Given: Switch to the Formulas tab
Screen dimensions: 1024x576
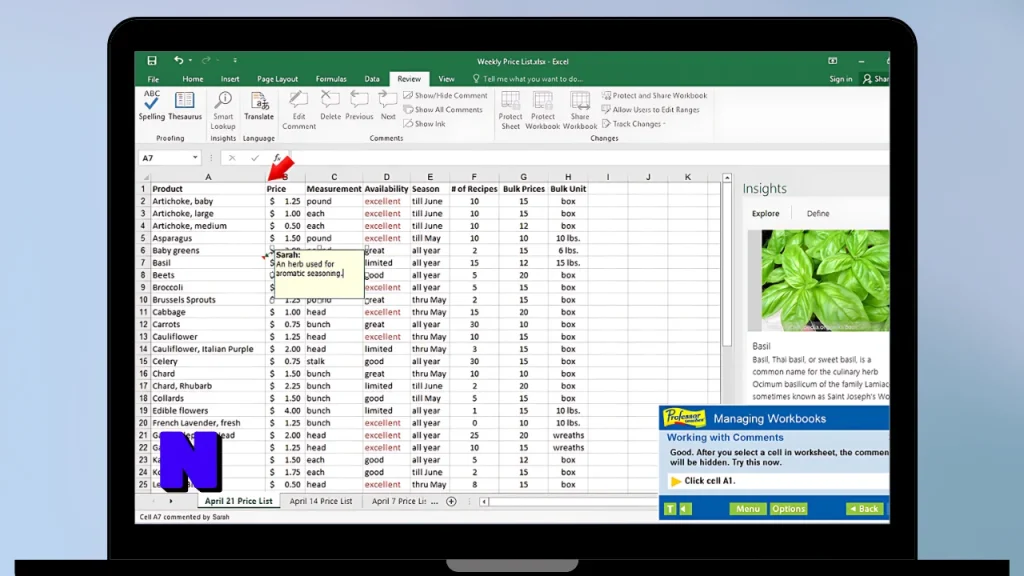Looking at the screenshot, I should pos(331,79).
